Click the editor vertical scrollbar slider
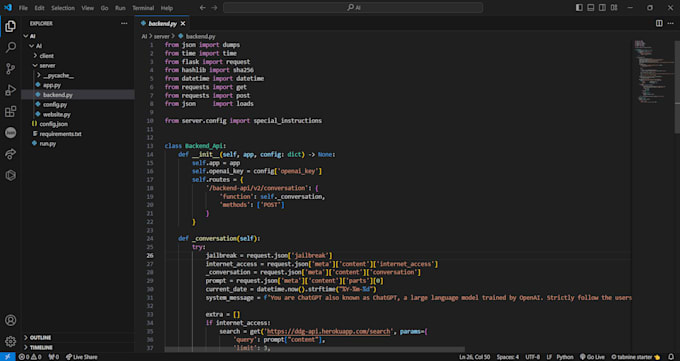The width and height of the screenshot is (680, 361). point(677,87)
